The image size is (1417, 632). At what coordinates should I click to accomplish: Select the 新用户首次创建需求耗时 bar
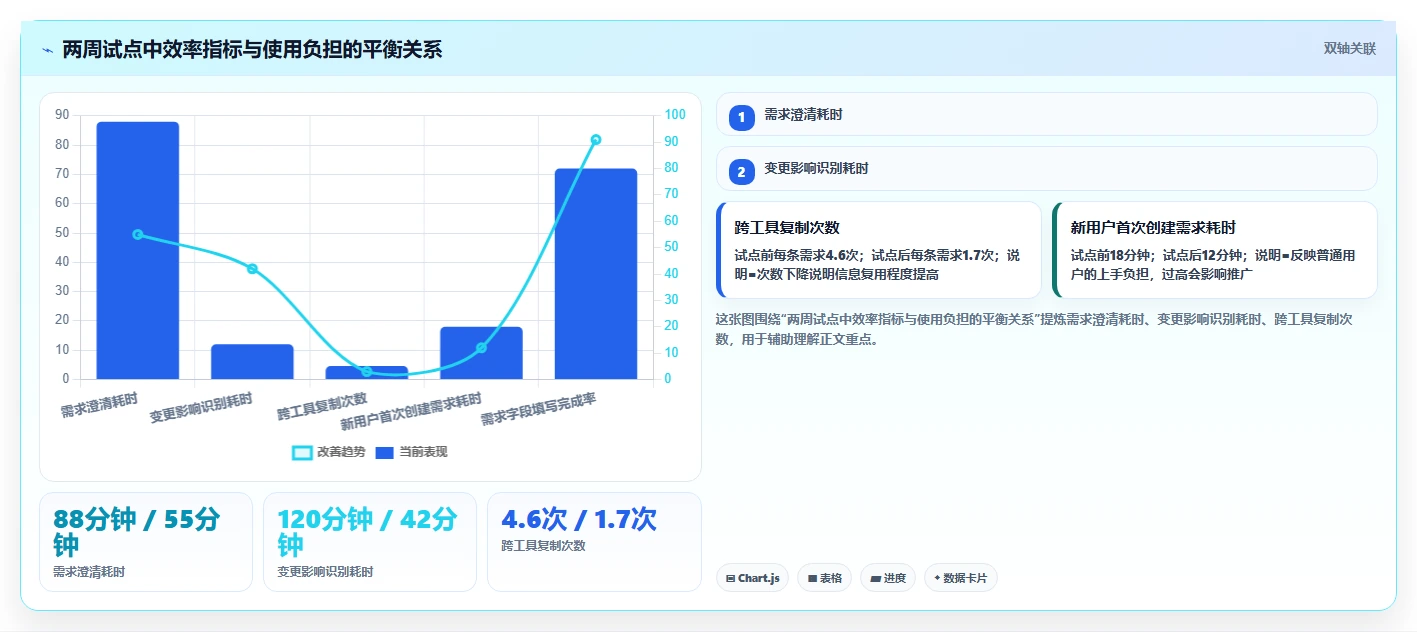[481, 353]
